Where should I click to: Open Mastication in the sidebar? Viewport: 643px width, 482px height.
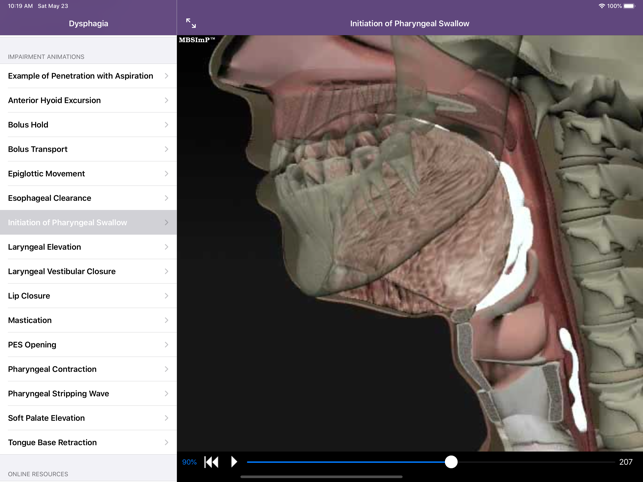(x=30, y=320)
